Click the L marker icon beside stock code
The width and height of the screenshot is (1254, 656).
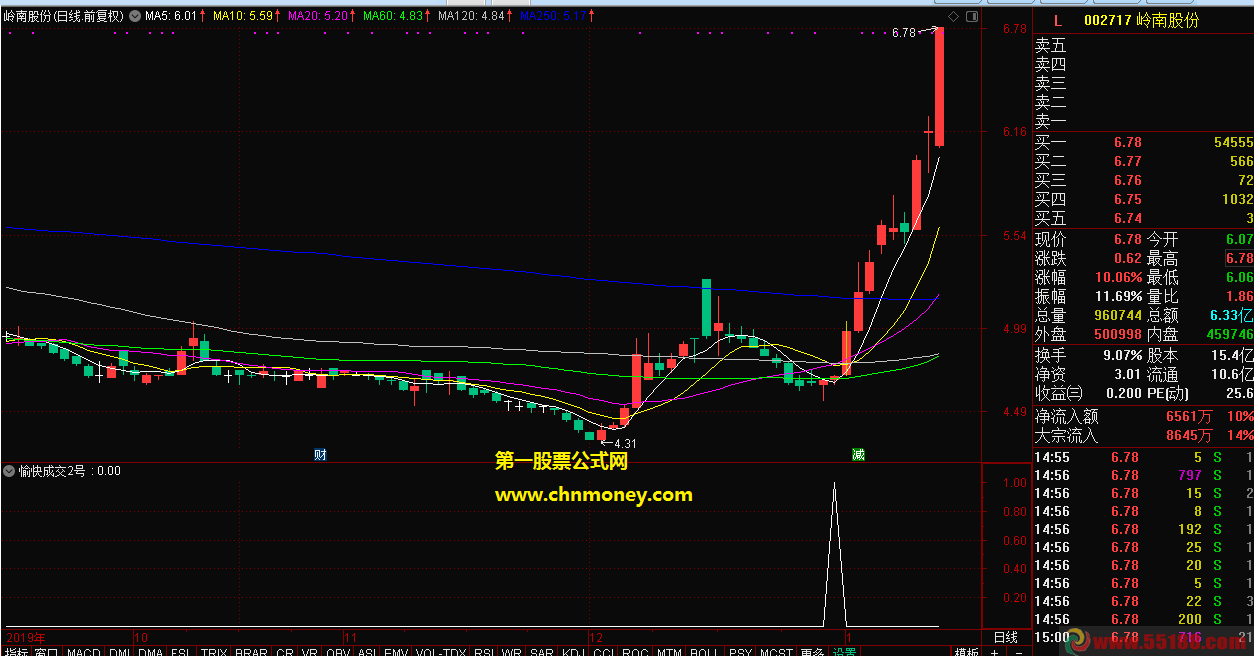[1058, 20]
